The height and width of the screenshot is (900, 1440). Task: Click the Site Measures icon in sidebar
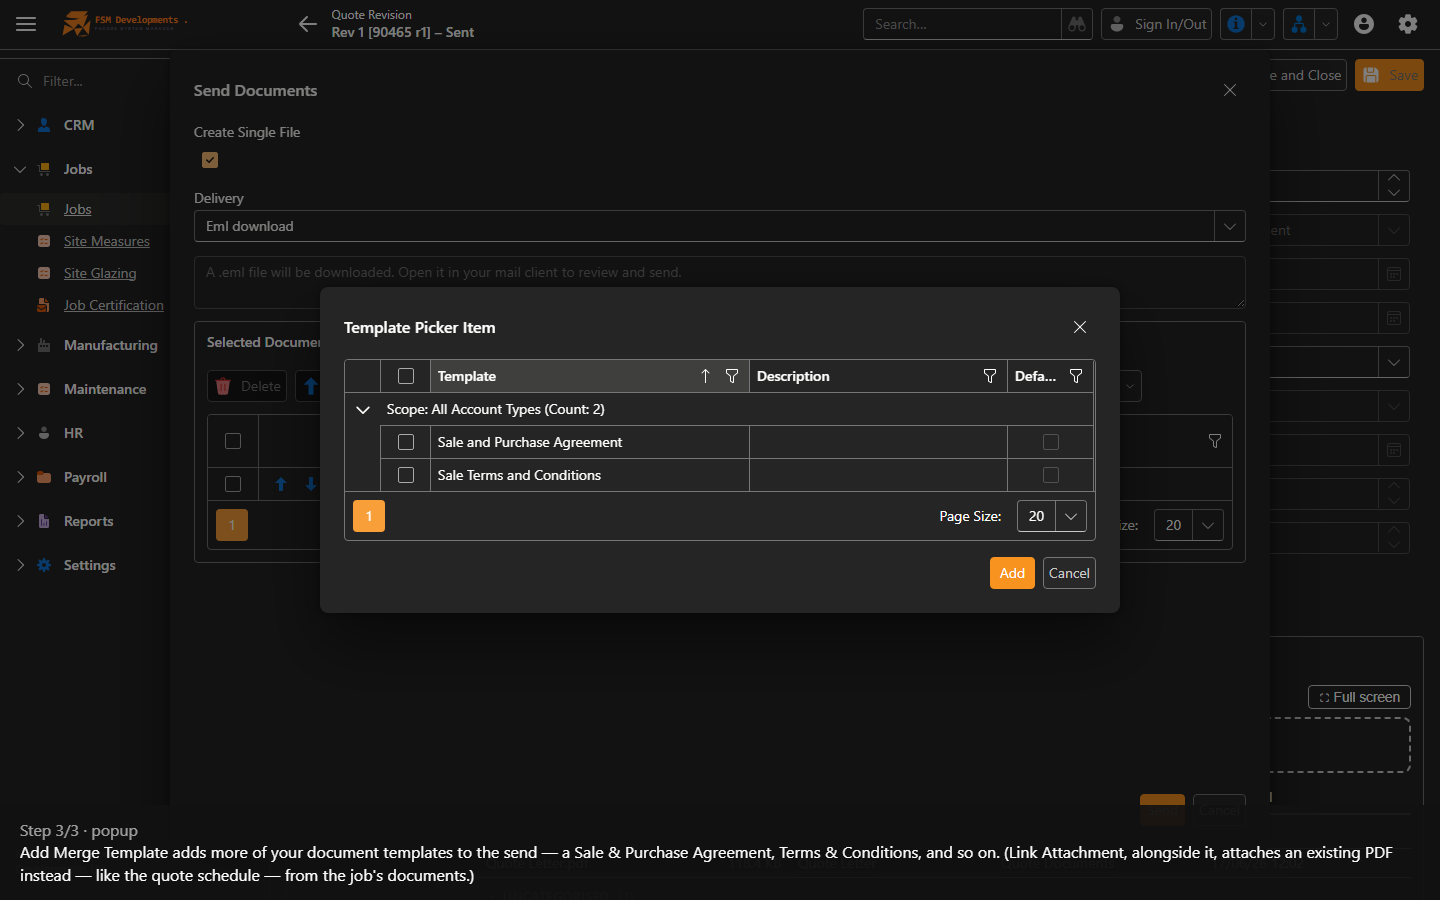coord(44,241)
